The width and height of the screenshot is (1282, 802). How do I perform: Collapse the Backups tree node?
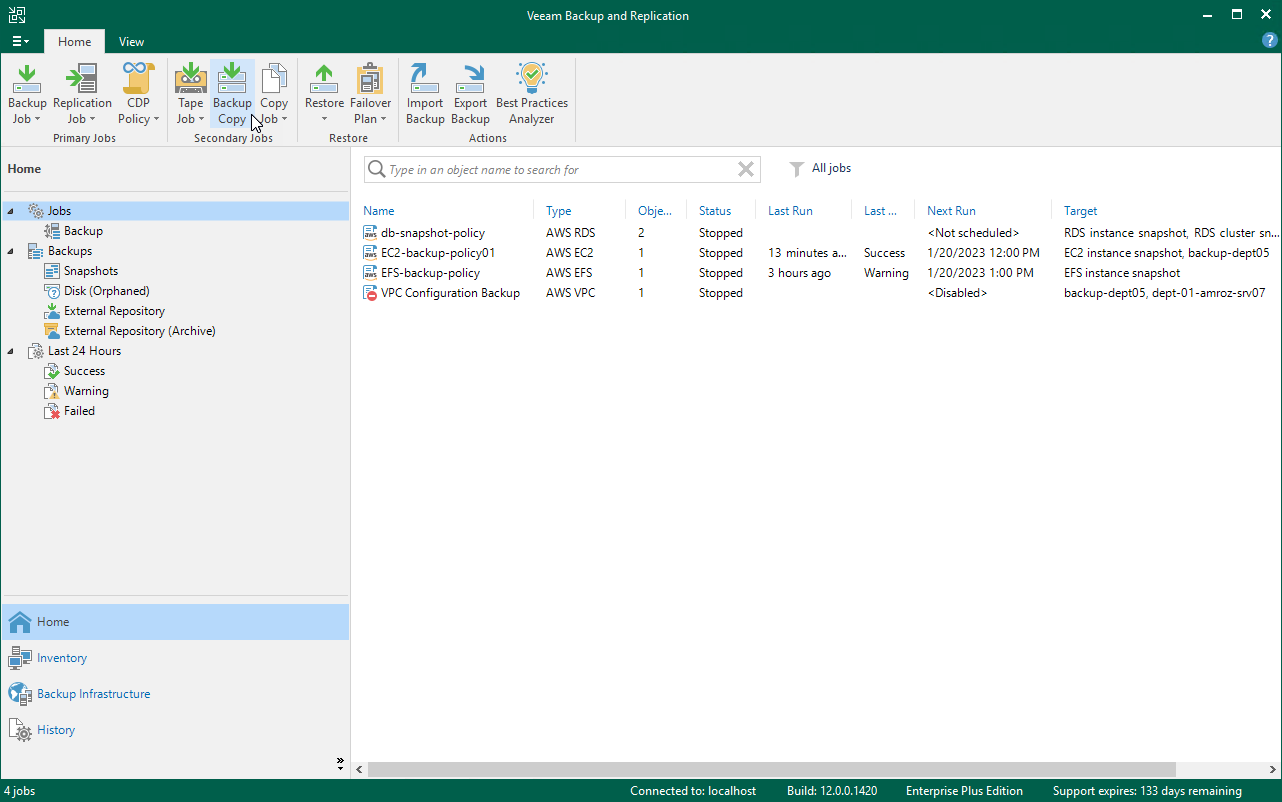[x=10, y=251]
